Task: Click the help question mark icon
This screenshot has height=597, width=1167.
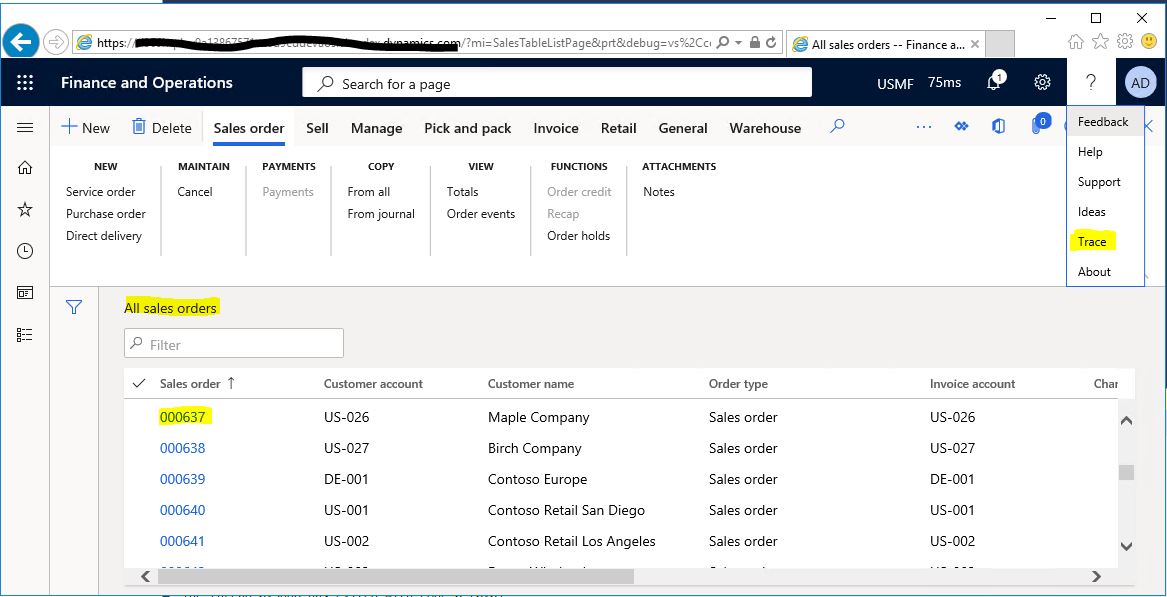Action: [1090, 83]
